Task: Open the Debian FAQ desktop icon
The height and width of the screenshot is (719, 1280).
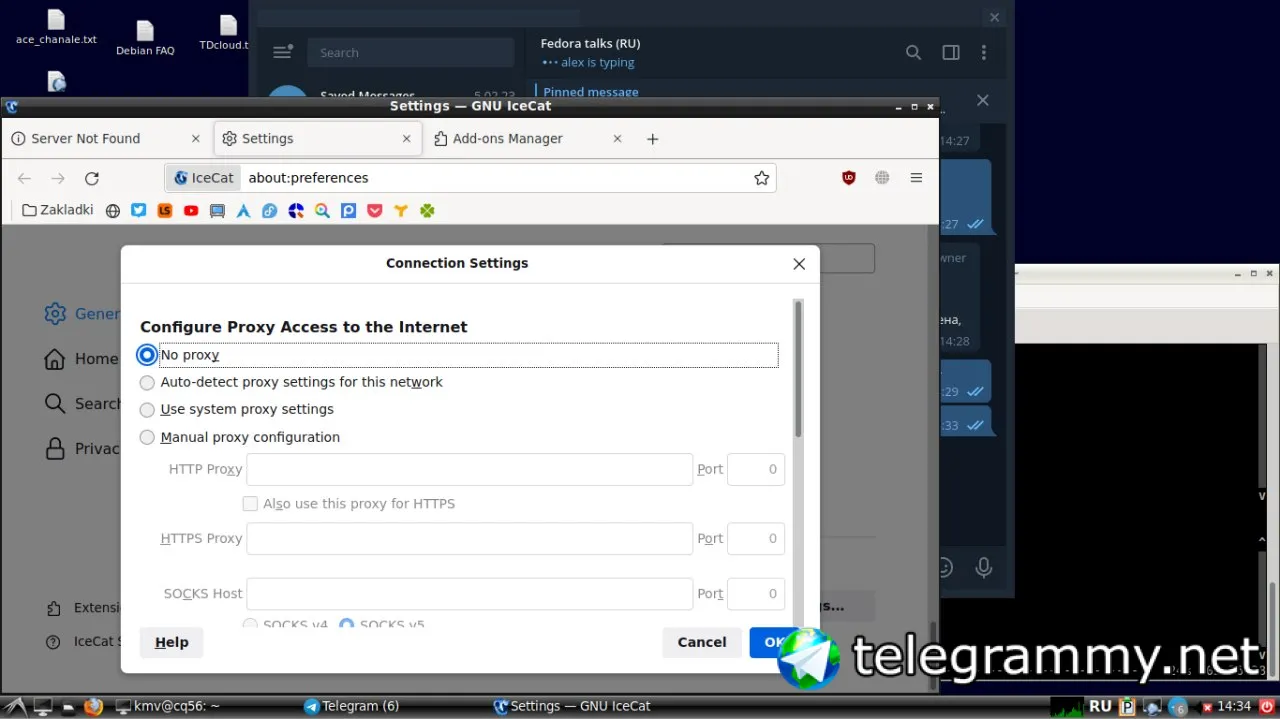Action: pyautogui.click(x=145, y=39)
